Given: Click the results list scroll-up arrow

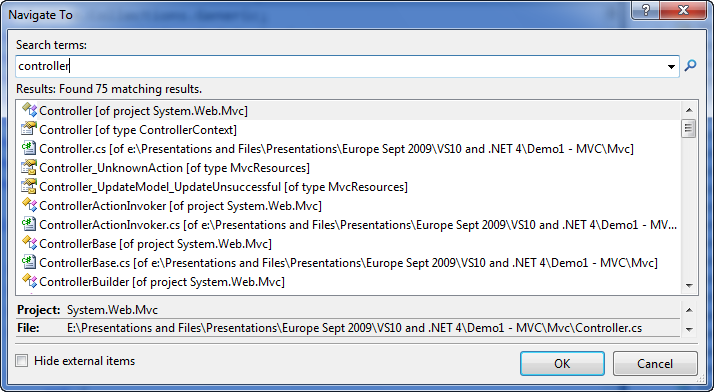Looking at the screenshot, I should point(689,110).
